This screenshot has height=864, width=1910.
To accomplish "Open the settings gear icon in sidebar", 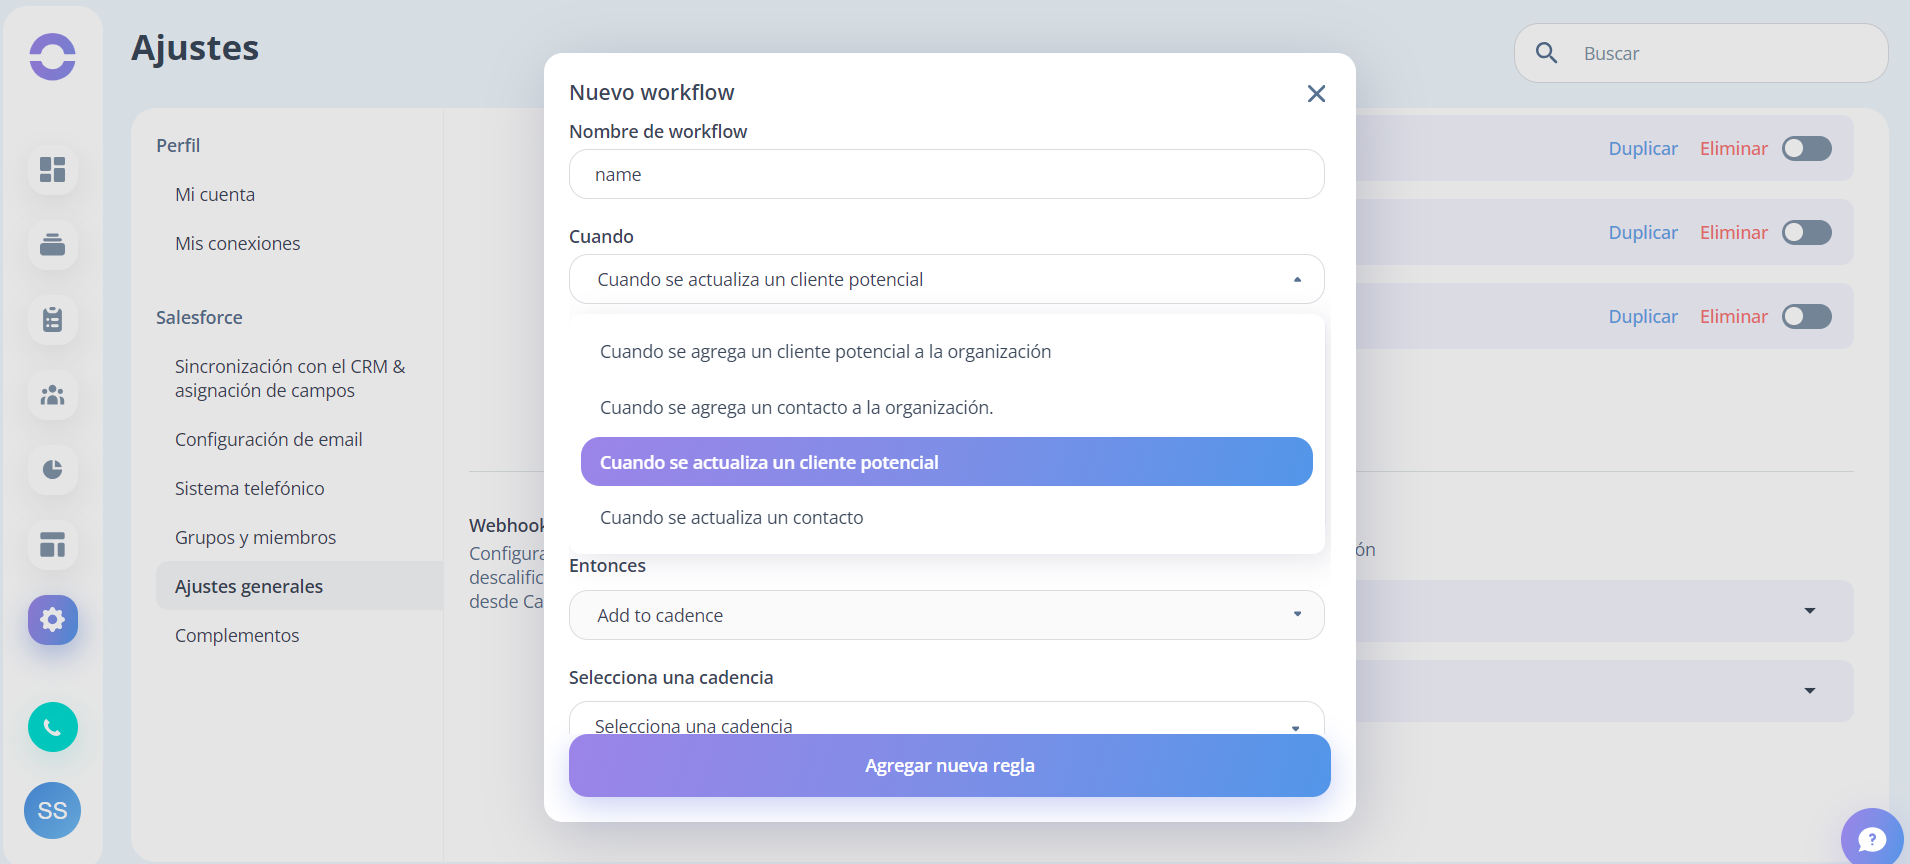I will 53,620.
